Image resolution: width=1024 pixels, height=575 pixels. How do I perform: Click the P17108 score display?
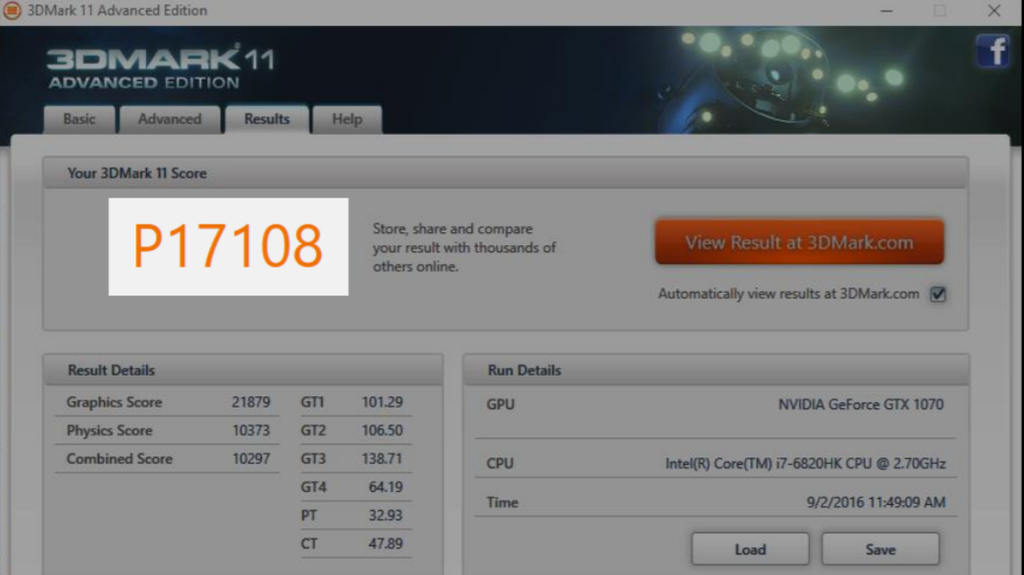click(228, 246)
